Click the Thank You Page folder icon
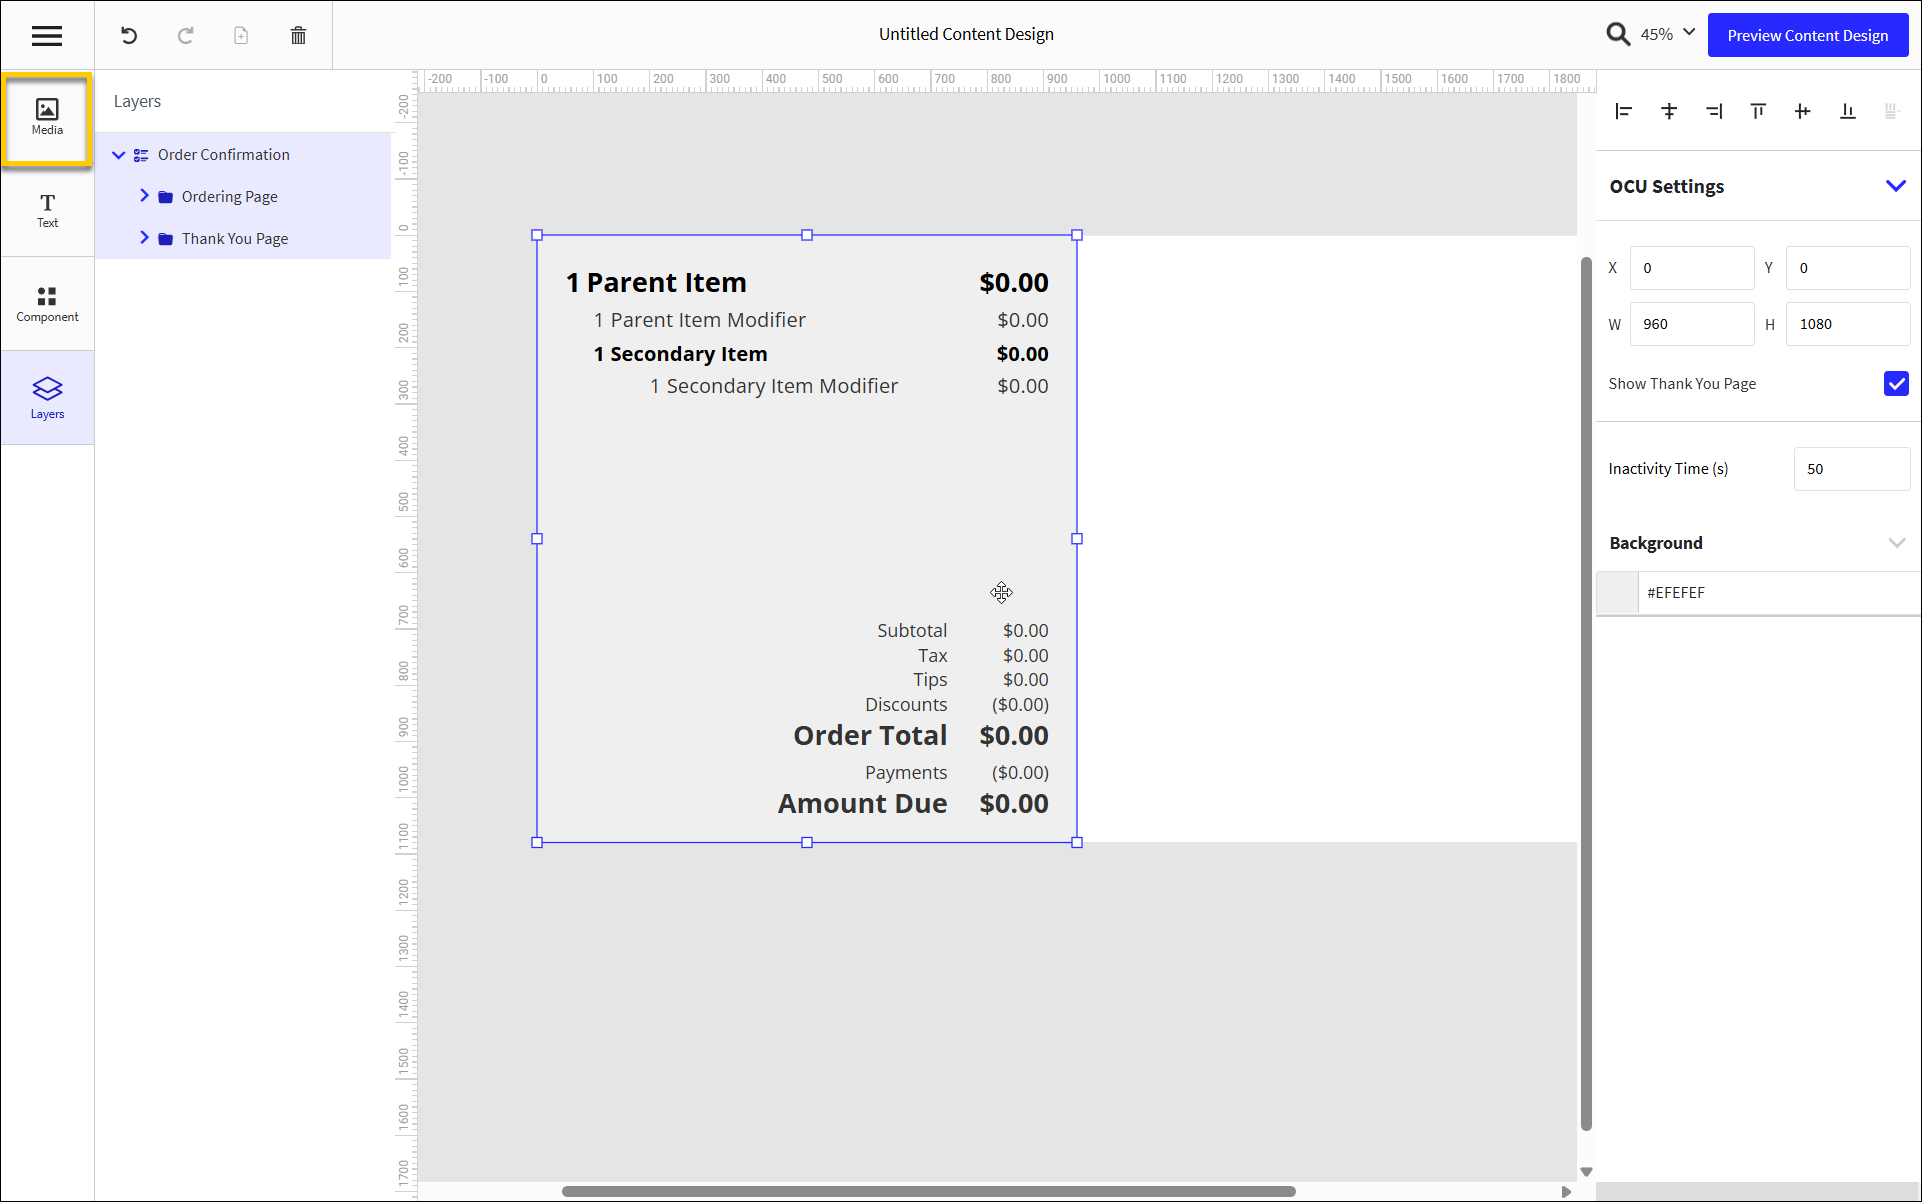Image resolution: width=1922 pixels, height=1202 pixels. coord(166,239)
